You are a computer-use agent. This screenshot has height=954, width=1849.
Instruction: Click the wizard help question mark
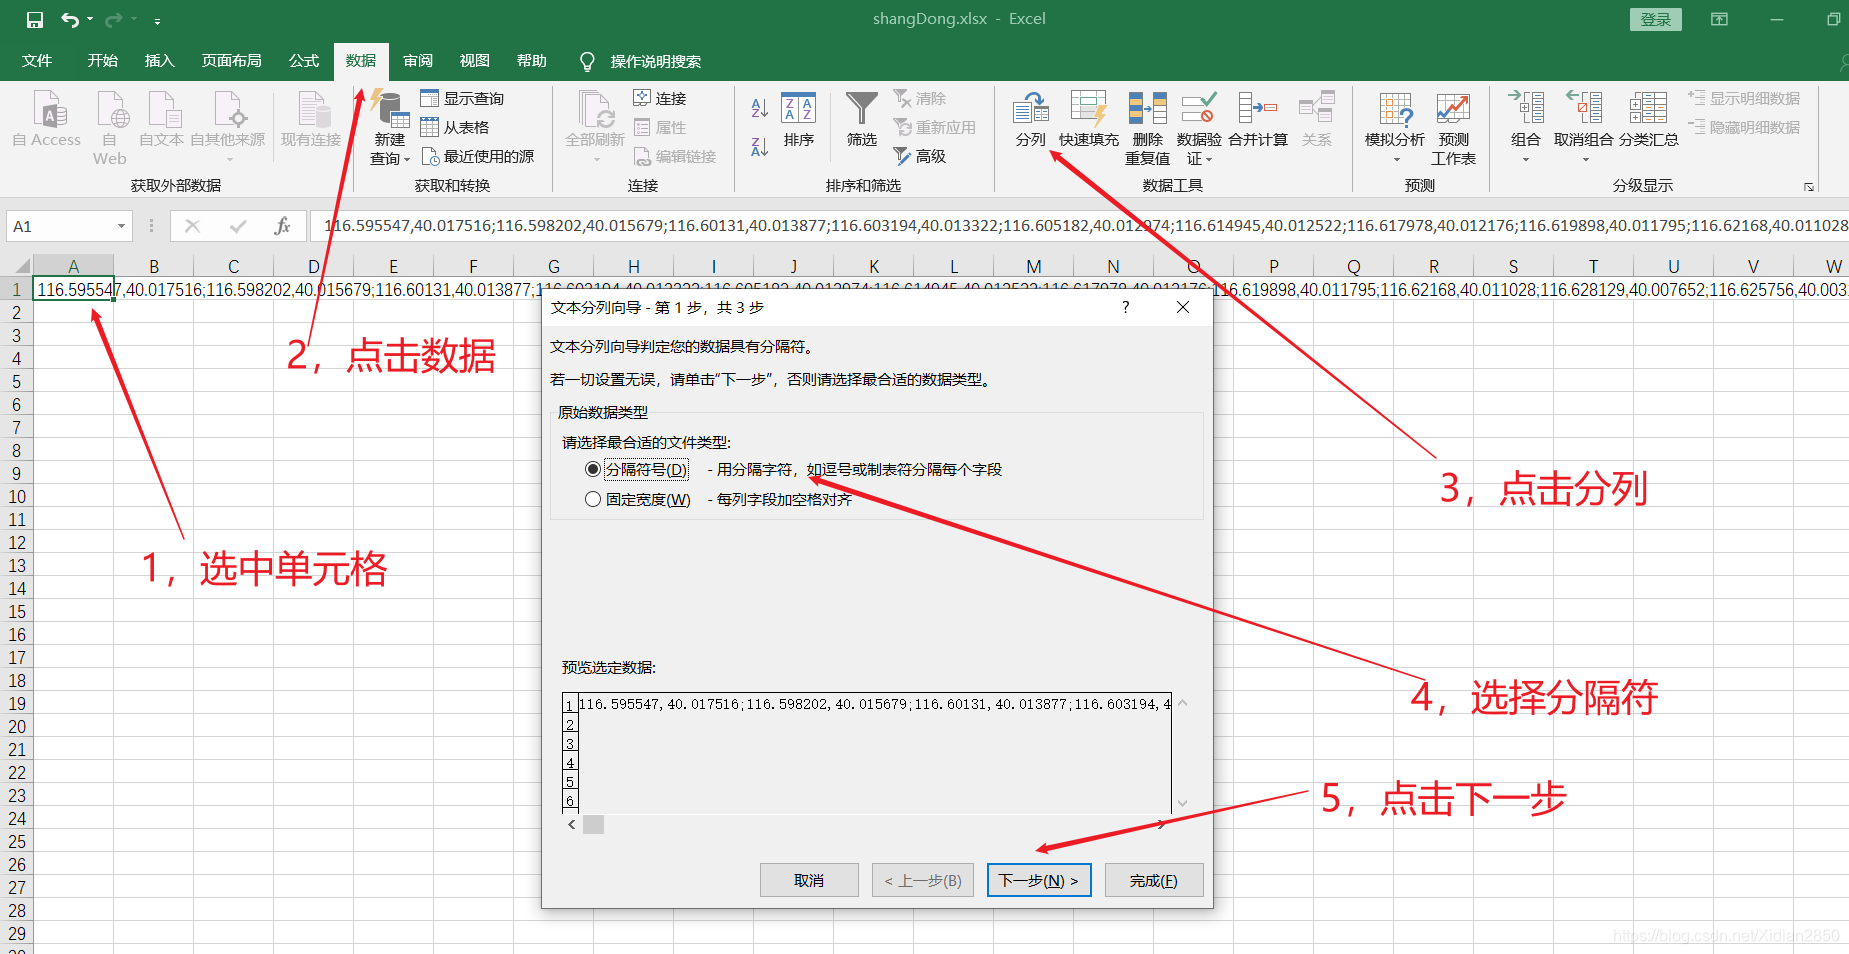(1126, 307)
